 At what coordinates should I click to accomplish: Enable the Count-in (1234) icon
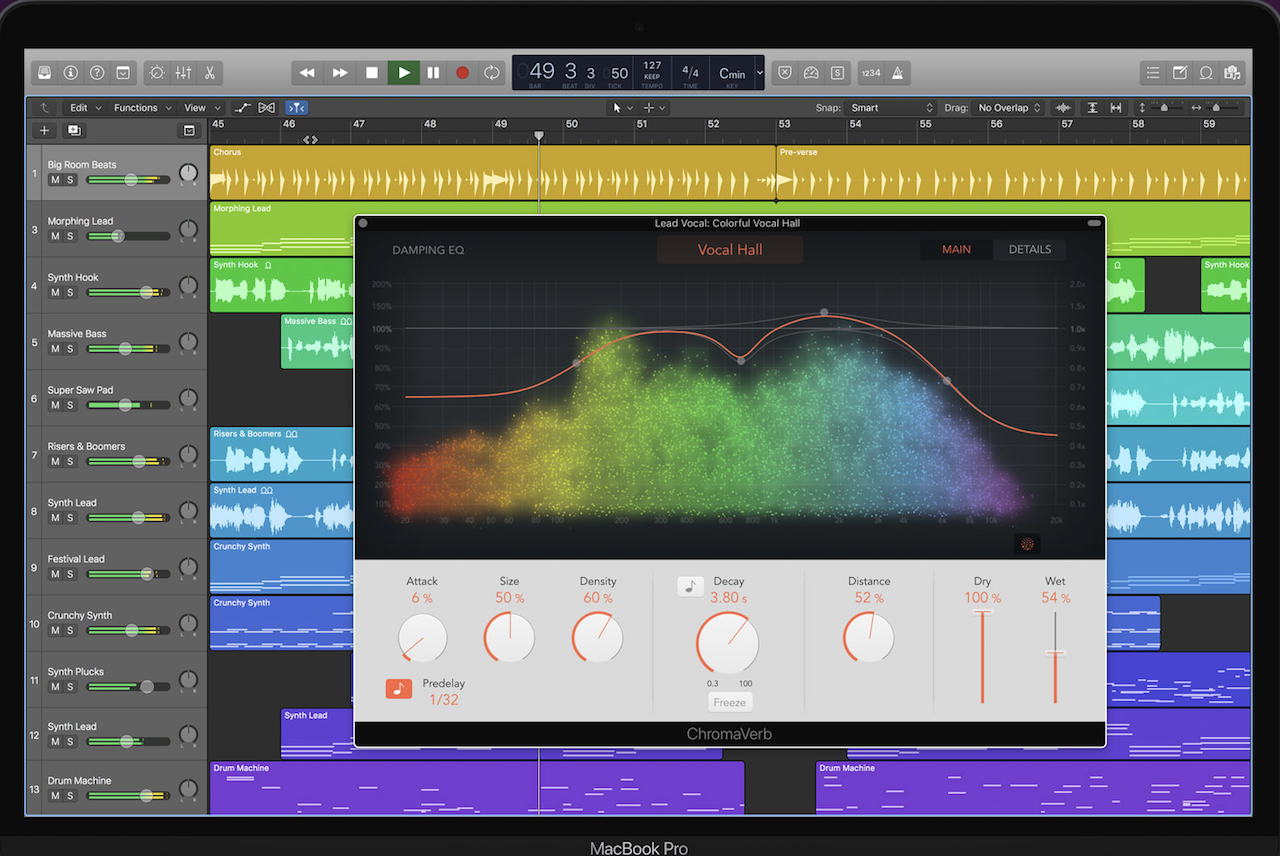(x=870, y=72)
